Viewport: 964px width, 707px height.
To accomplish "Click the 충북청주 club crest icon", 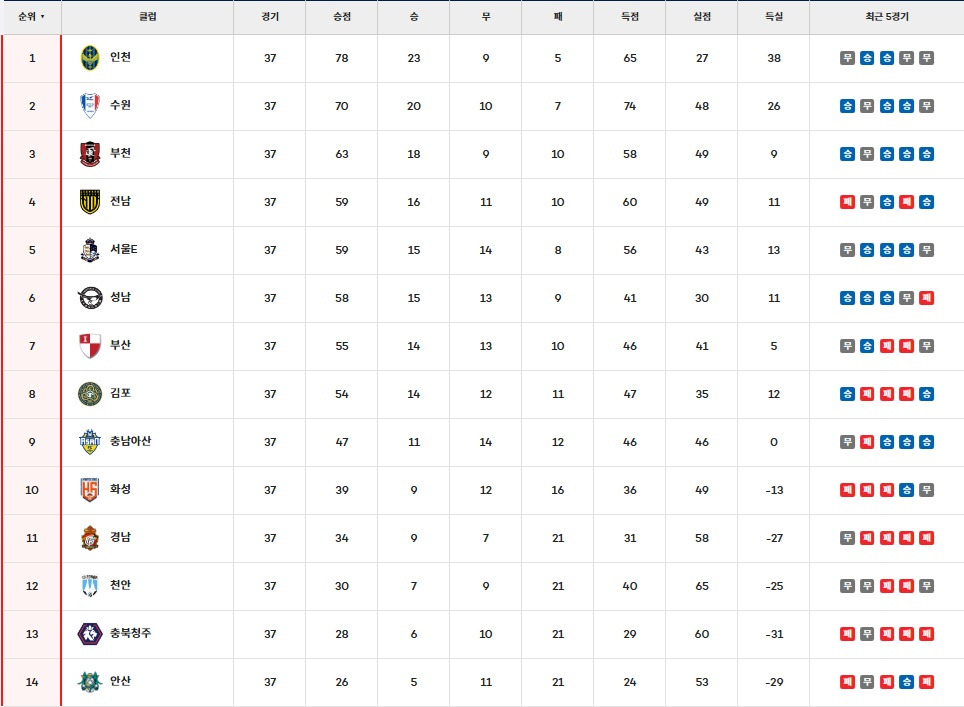I will click(x=90, y=634).
